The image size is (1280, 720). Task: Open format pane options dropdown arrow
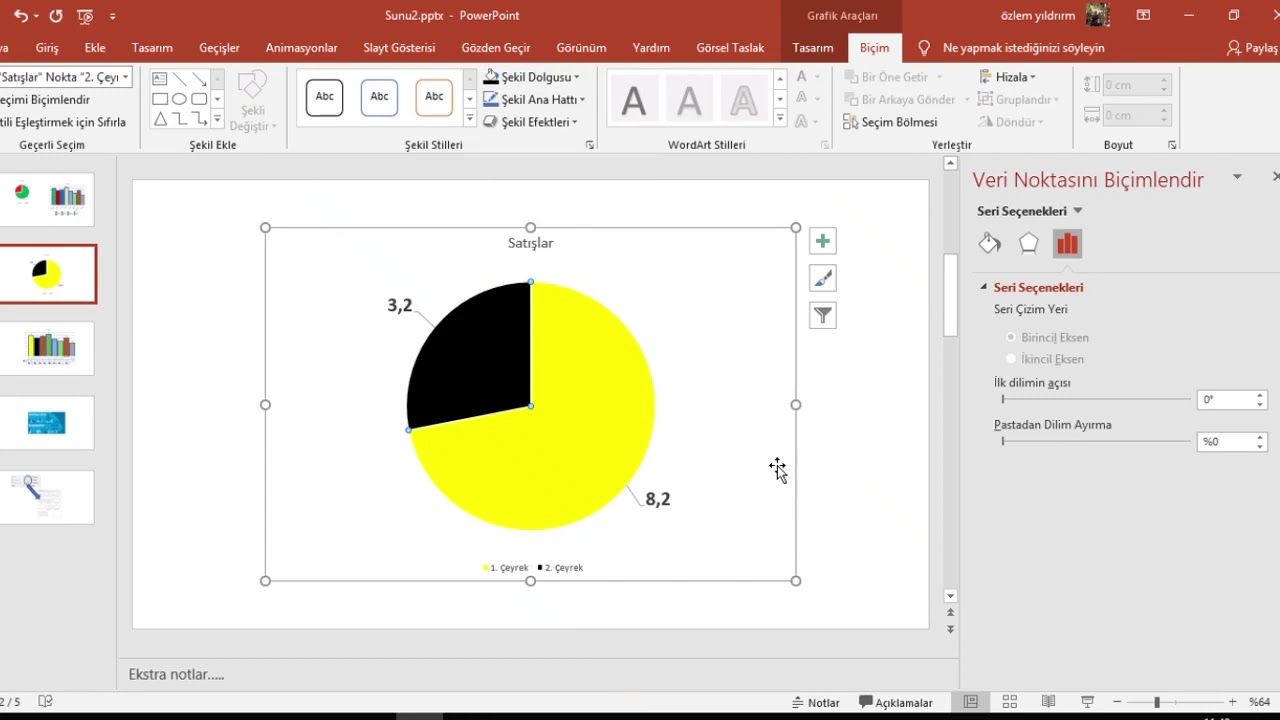coord(1237,178)
